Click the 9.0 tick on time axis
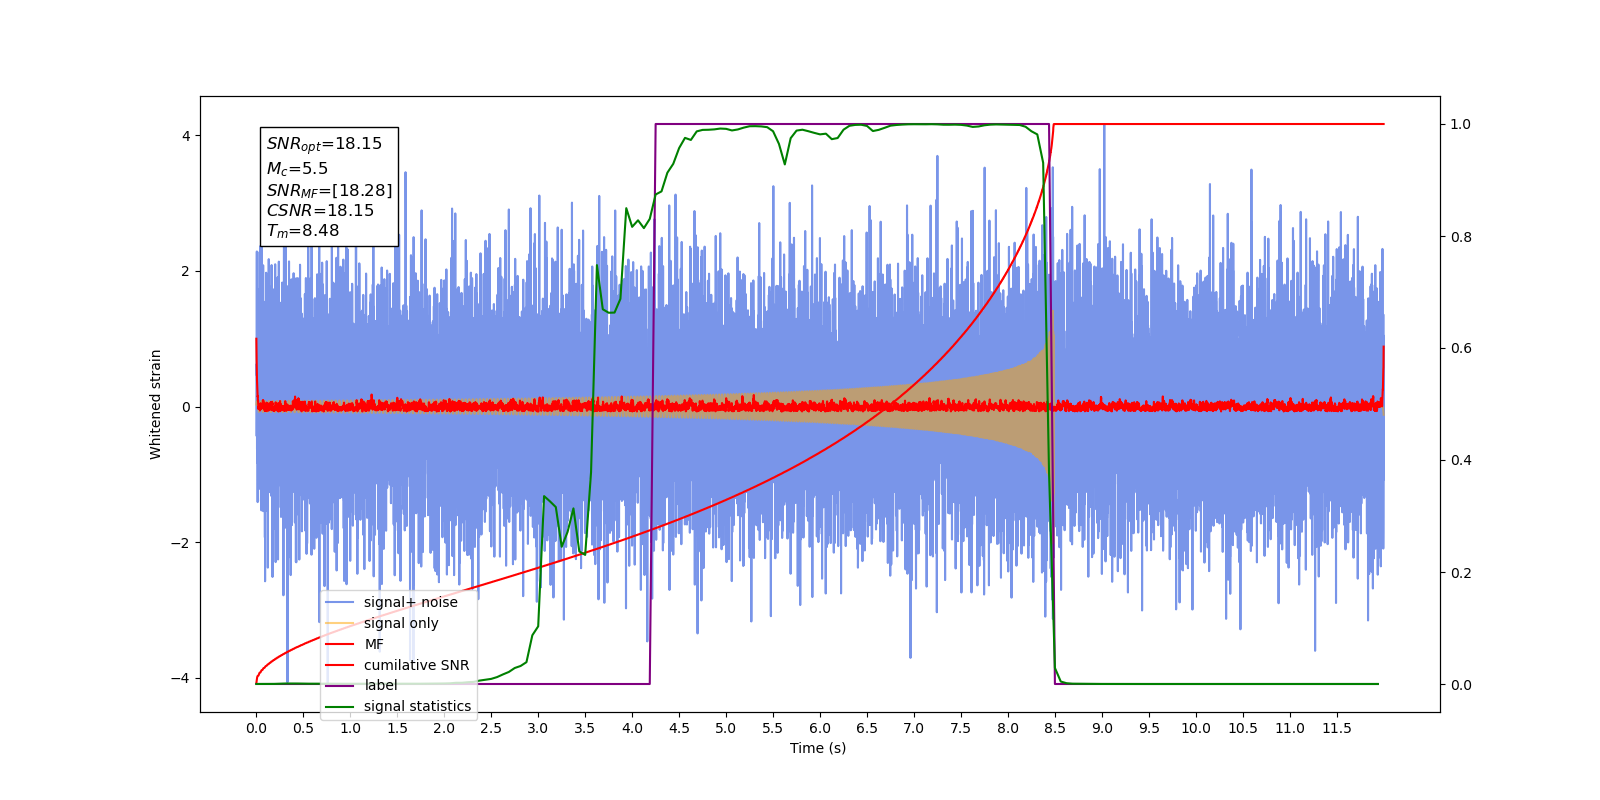Viewport: 1600px width, 800px height. (1102, 728)
